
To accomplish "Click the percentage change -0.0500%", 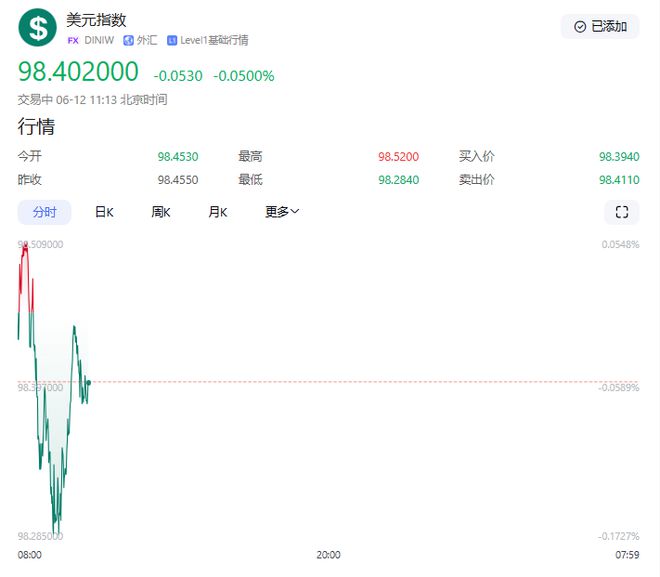I will (x=244, y=76).
